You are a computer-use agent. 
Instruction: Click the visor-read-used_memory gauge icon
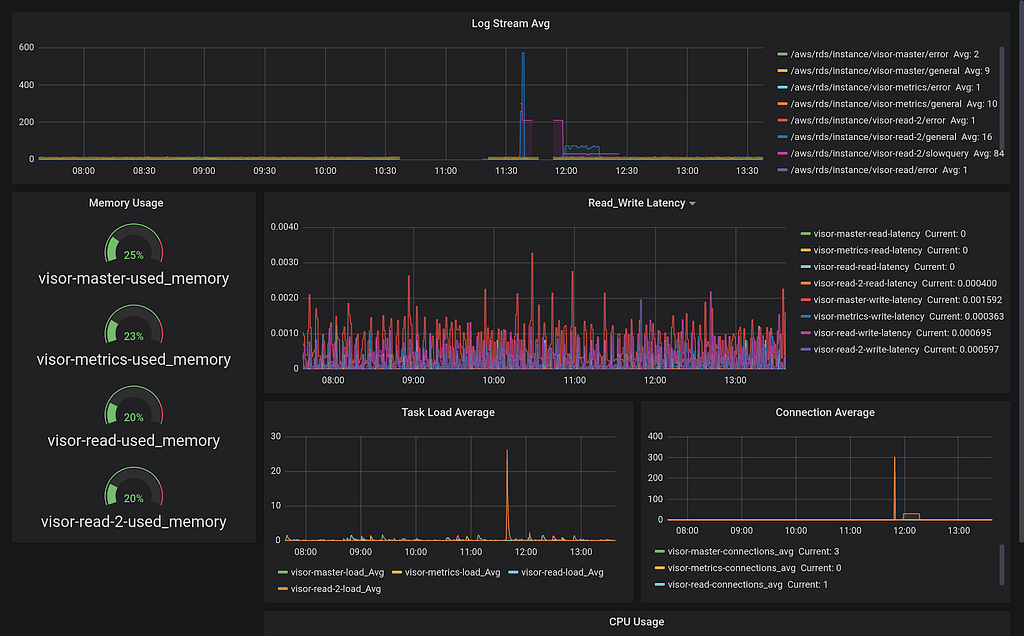[134, 405]
